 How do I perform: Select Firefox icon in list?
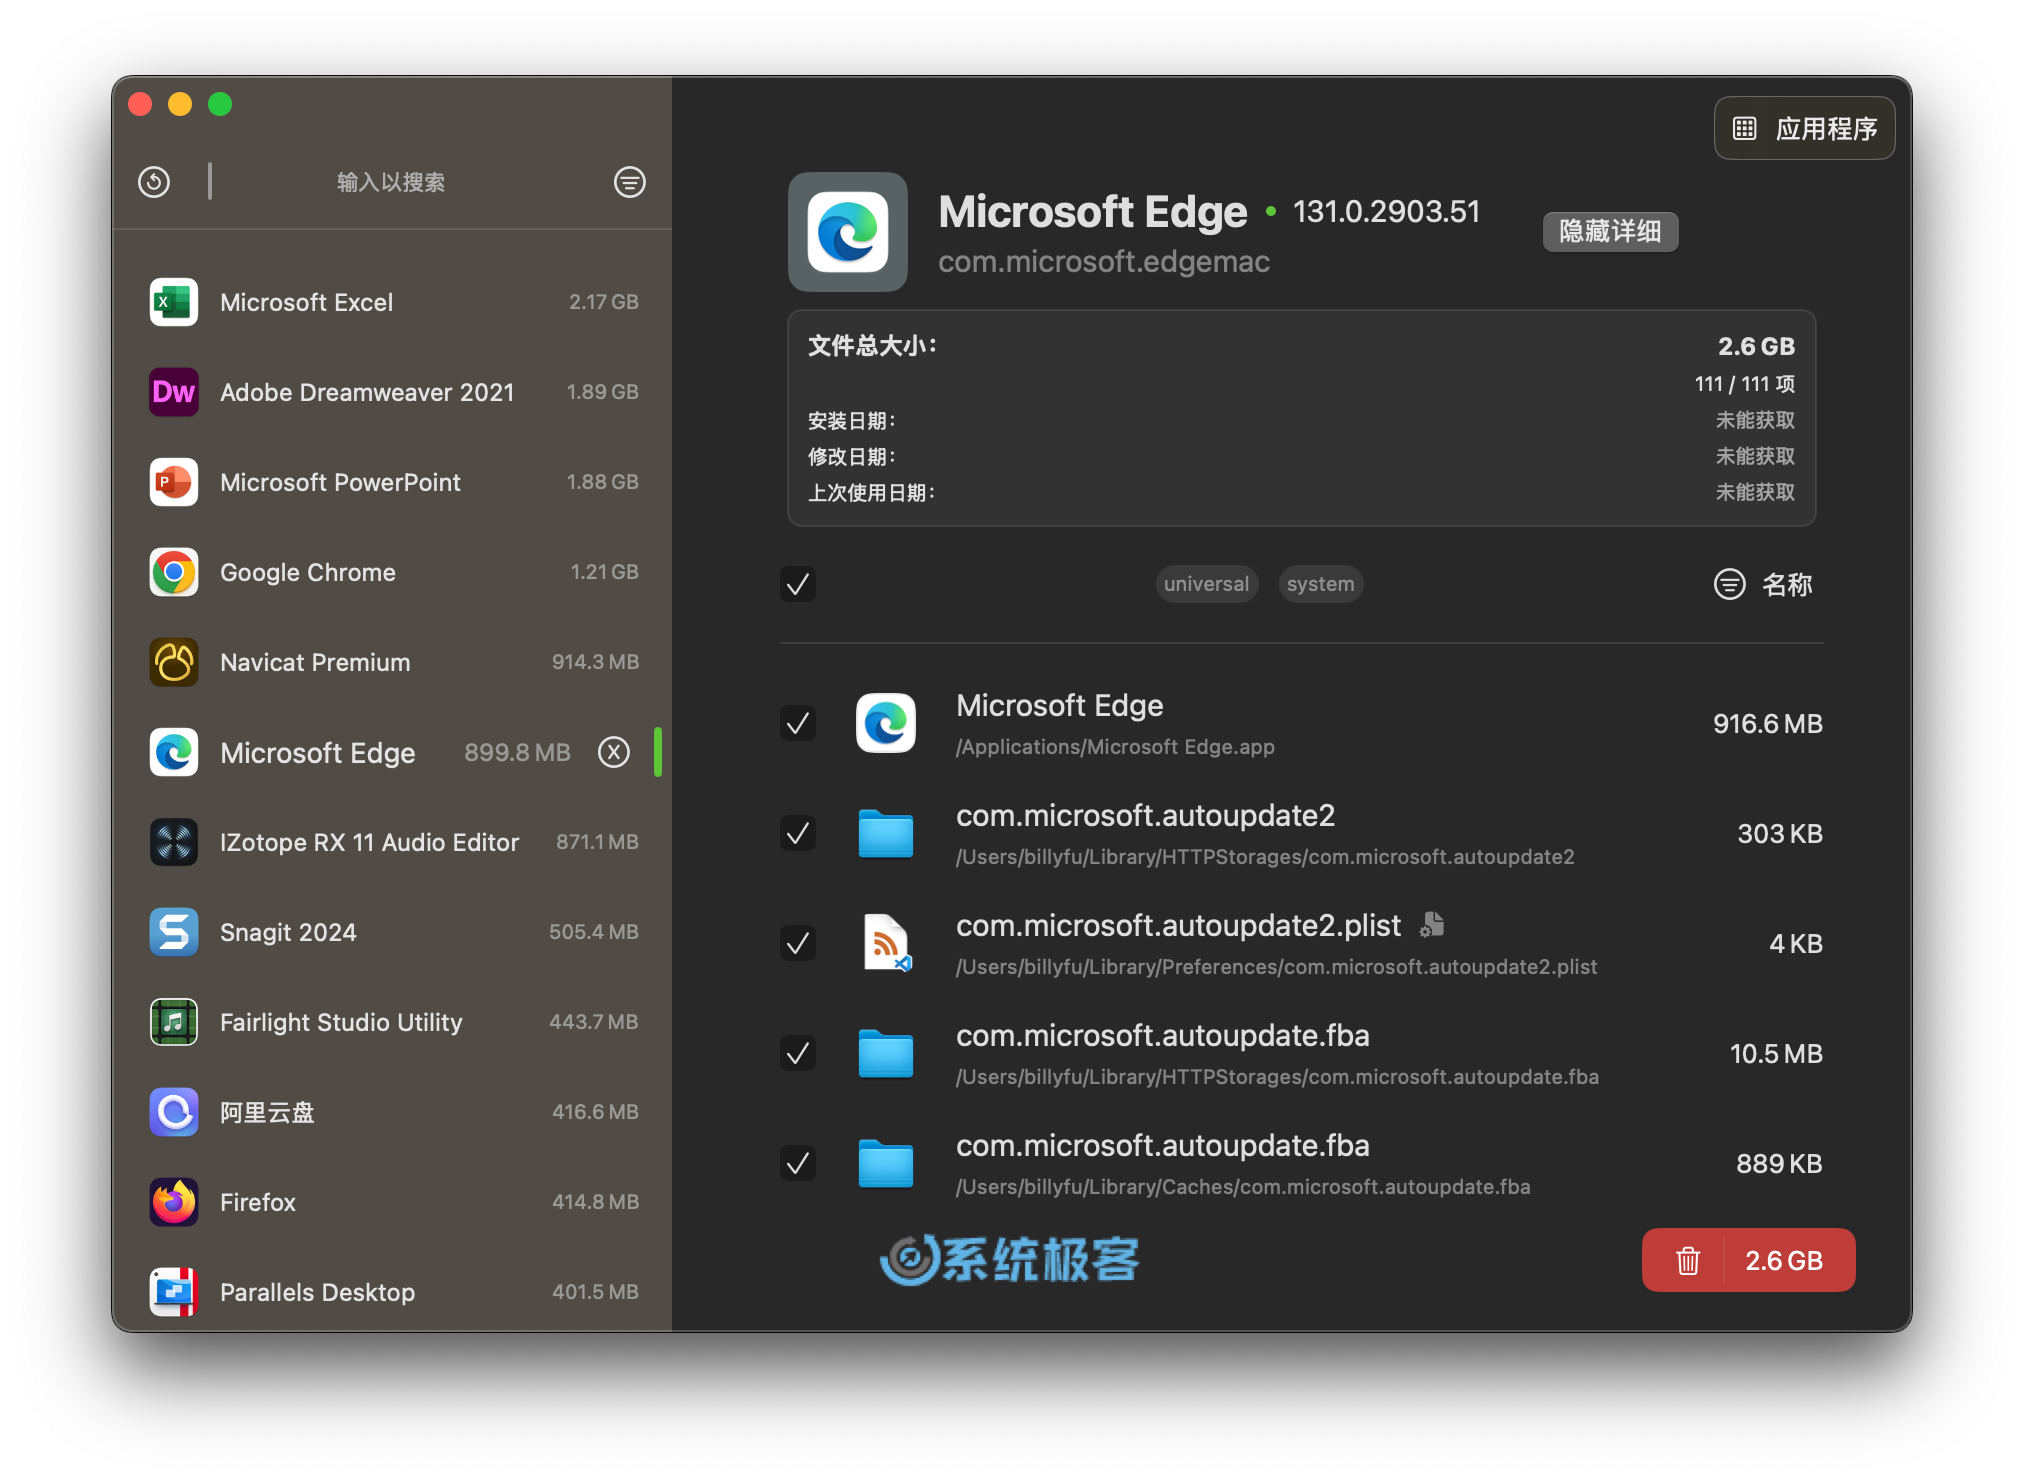[174, 1202]
